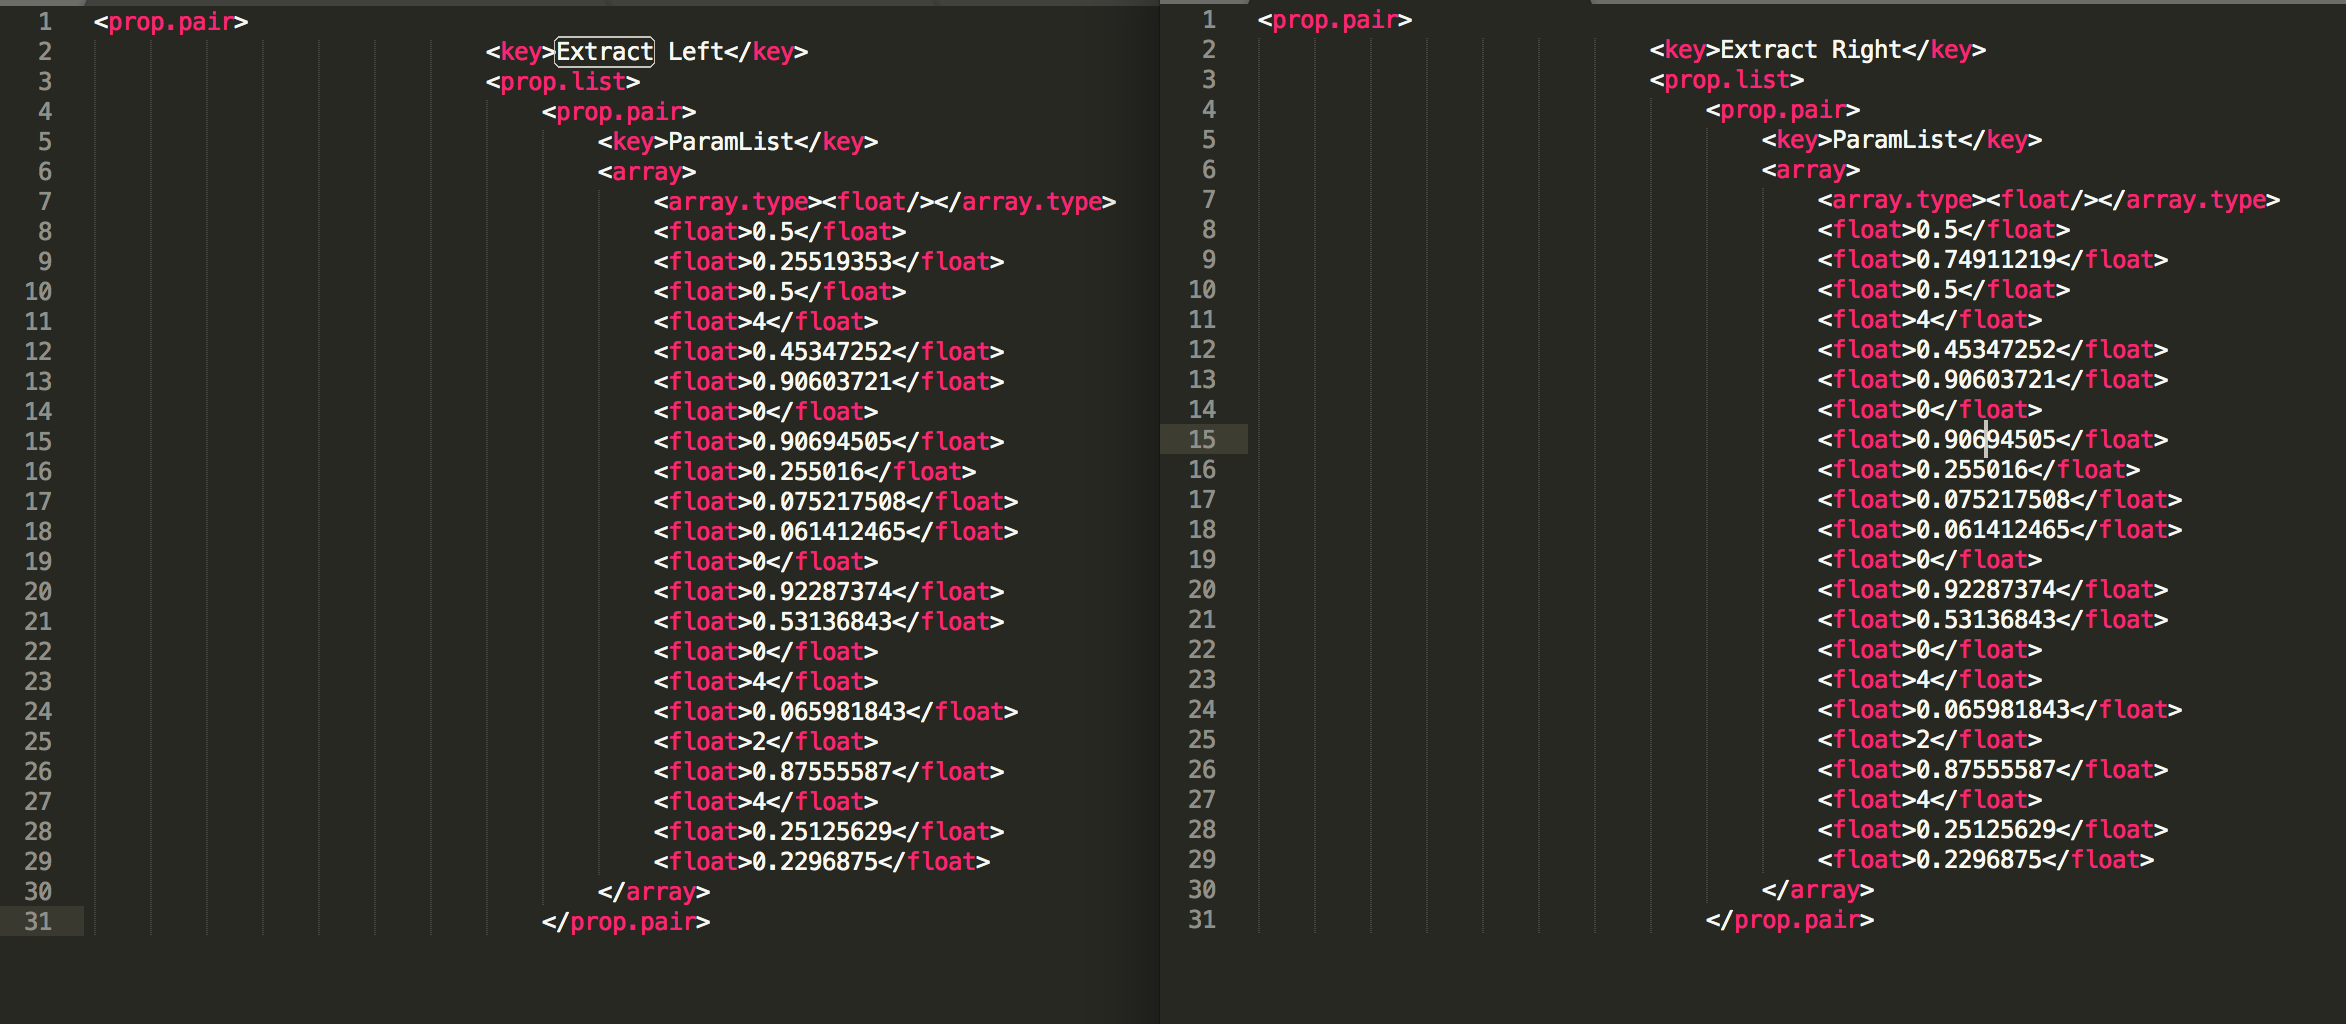Click <prop.pair> on line 1 of left pane
Viewport: 2346px width, 1024px height.
pos(171,21)
